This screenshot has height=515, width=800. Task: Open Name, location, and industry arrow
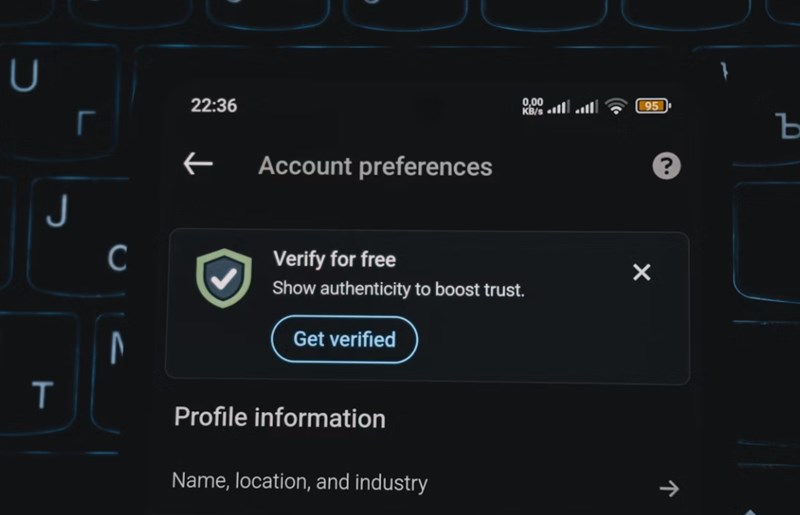669,488
